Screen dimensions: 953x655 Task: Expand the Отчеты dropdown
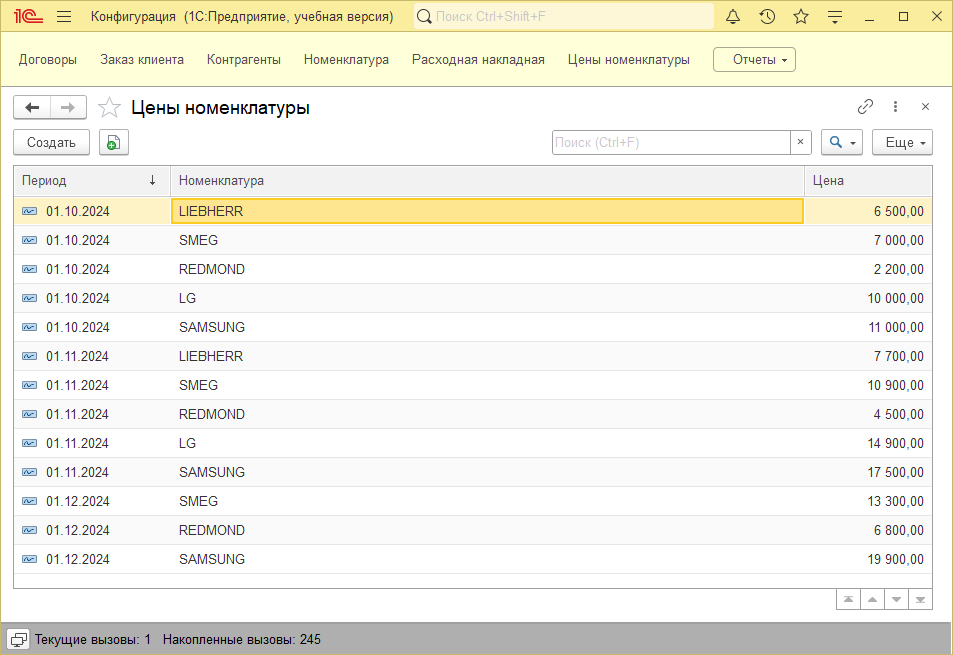click(754, 60)
